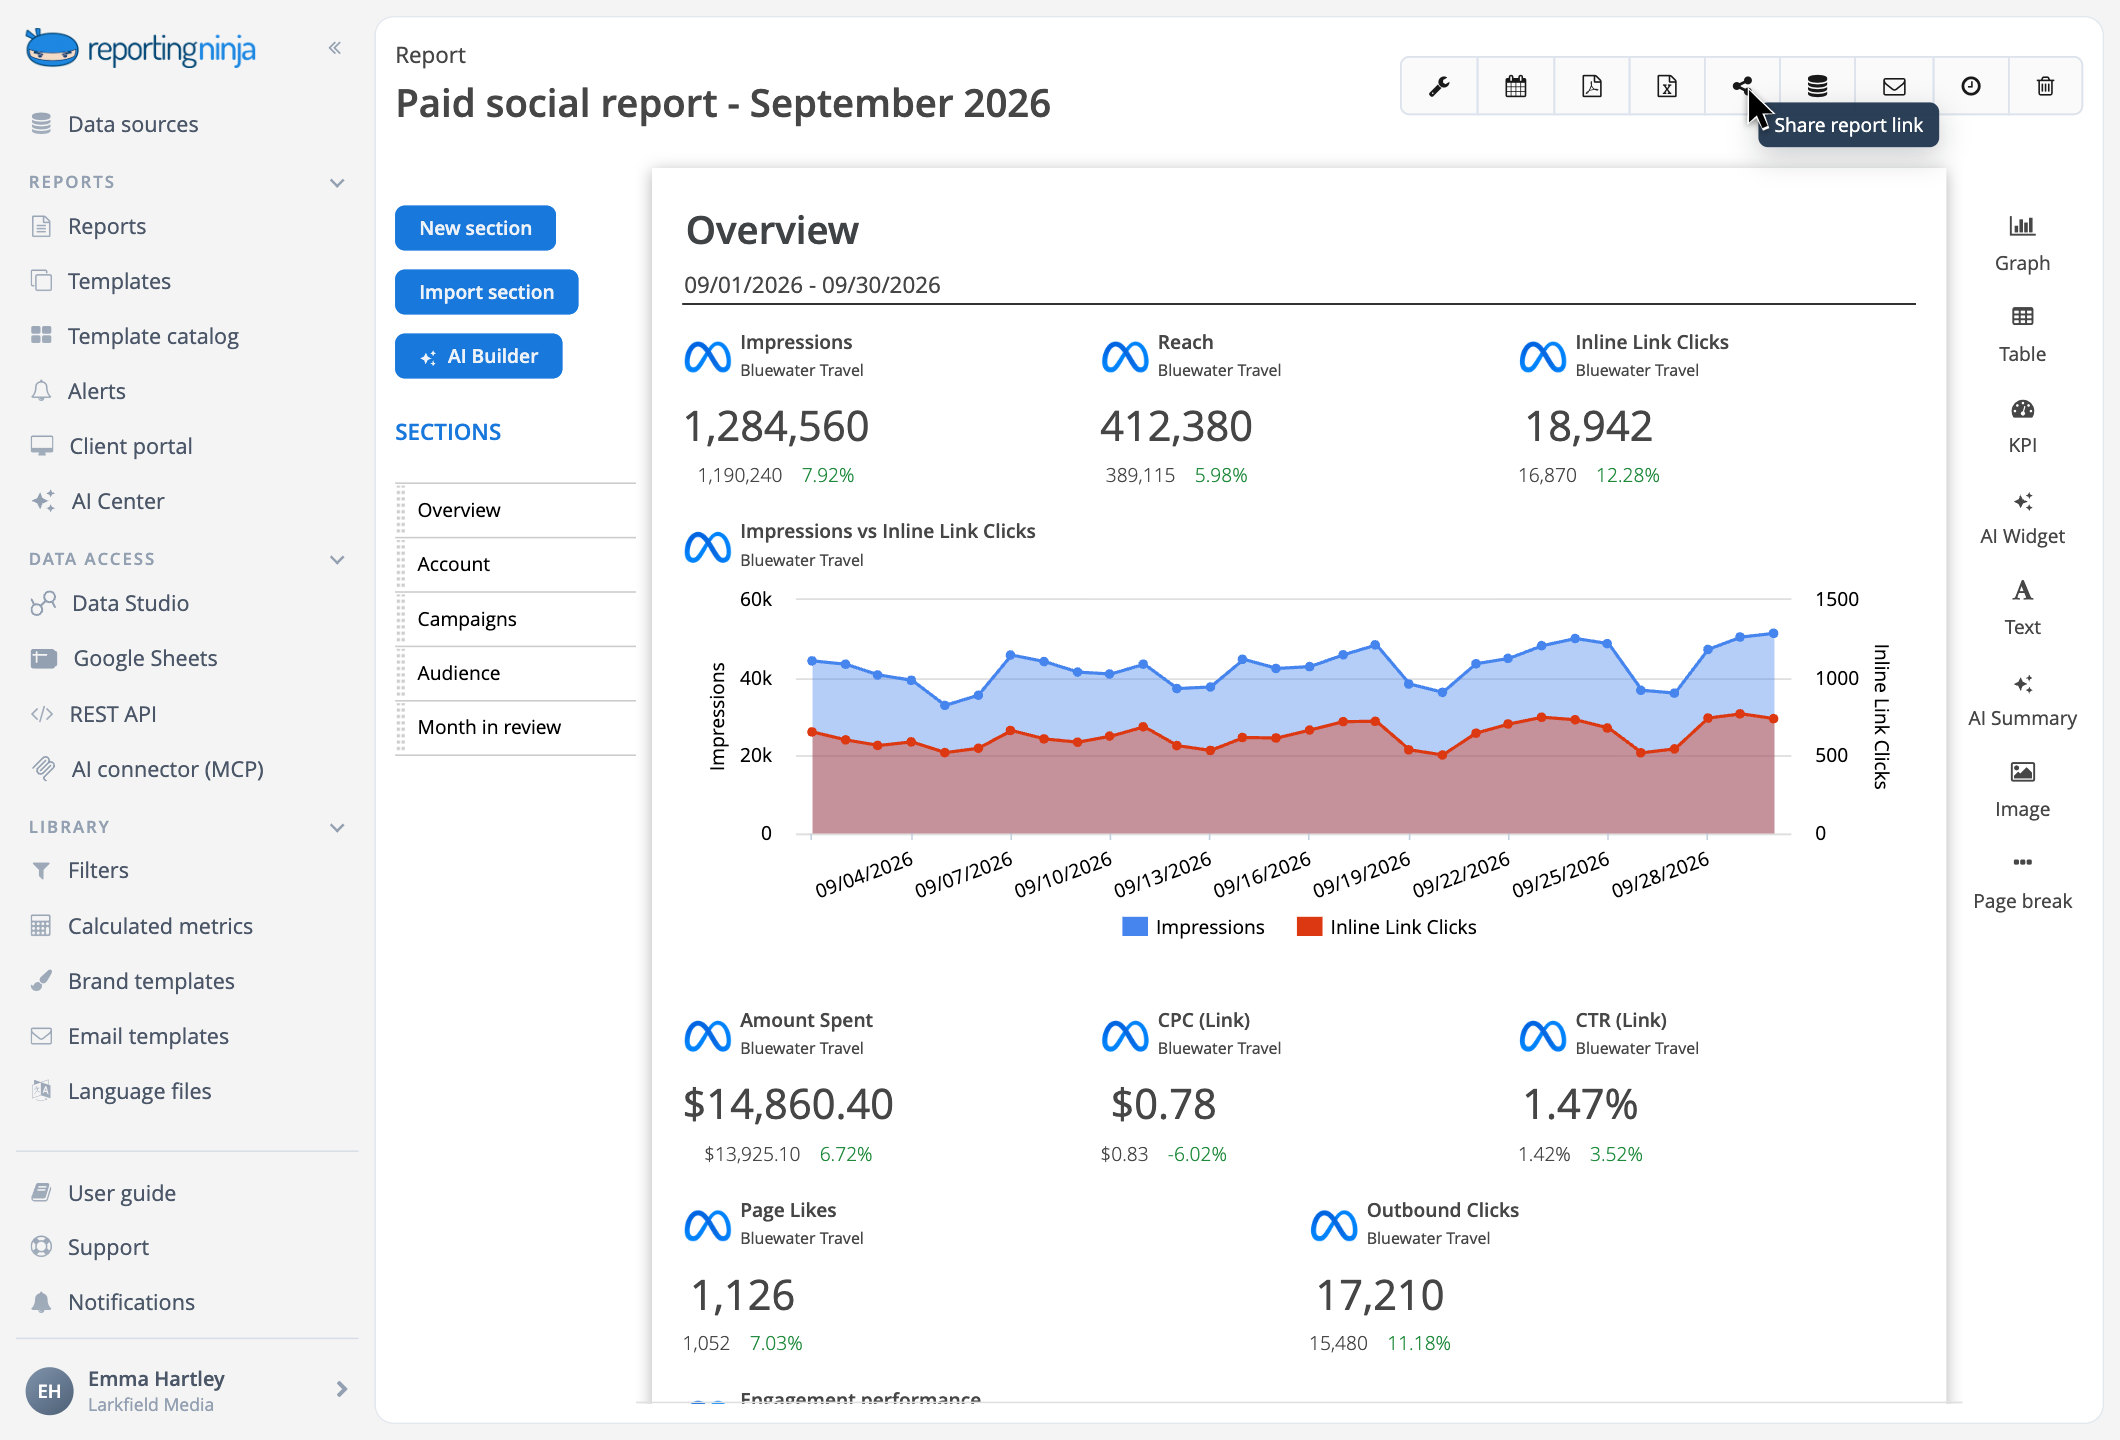Expand the Emma Hartley account menu
The image size is (2120, 1440).
[x=342, y=1390]
